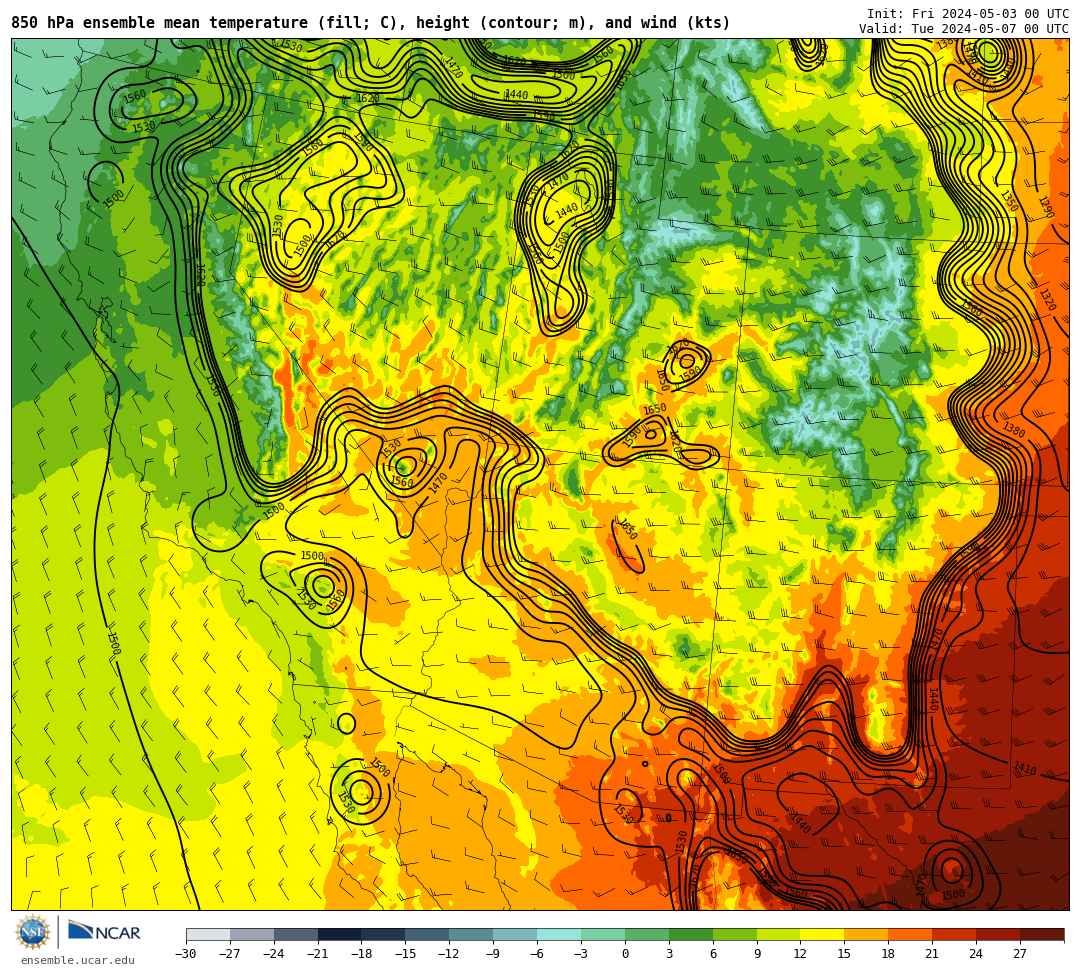Viewport: 1080px width, 973px height.
Task: Click the 1320 height contour label
Action: (1048, 299)
